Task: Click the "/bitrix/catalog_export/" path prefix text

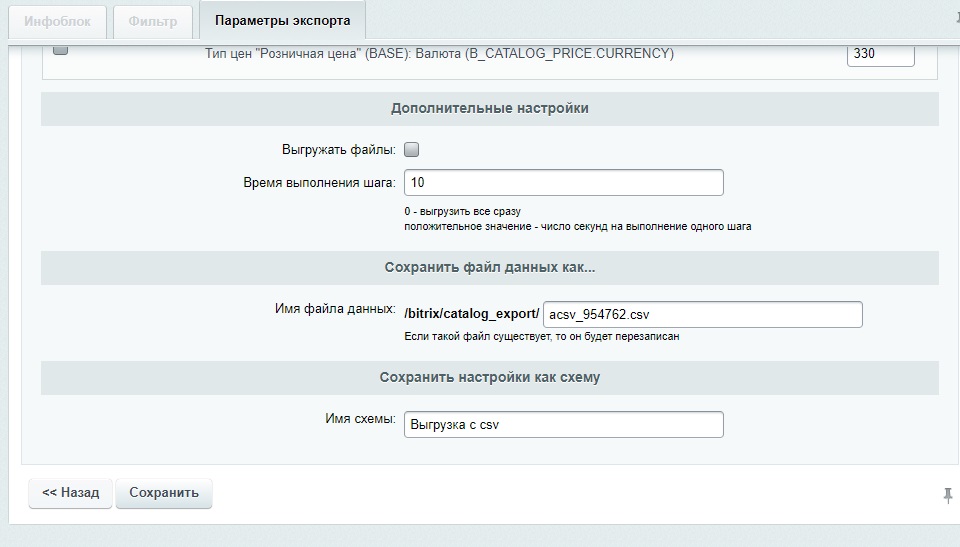Action: coord(471,314)
